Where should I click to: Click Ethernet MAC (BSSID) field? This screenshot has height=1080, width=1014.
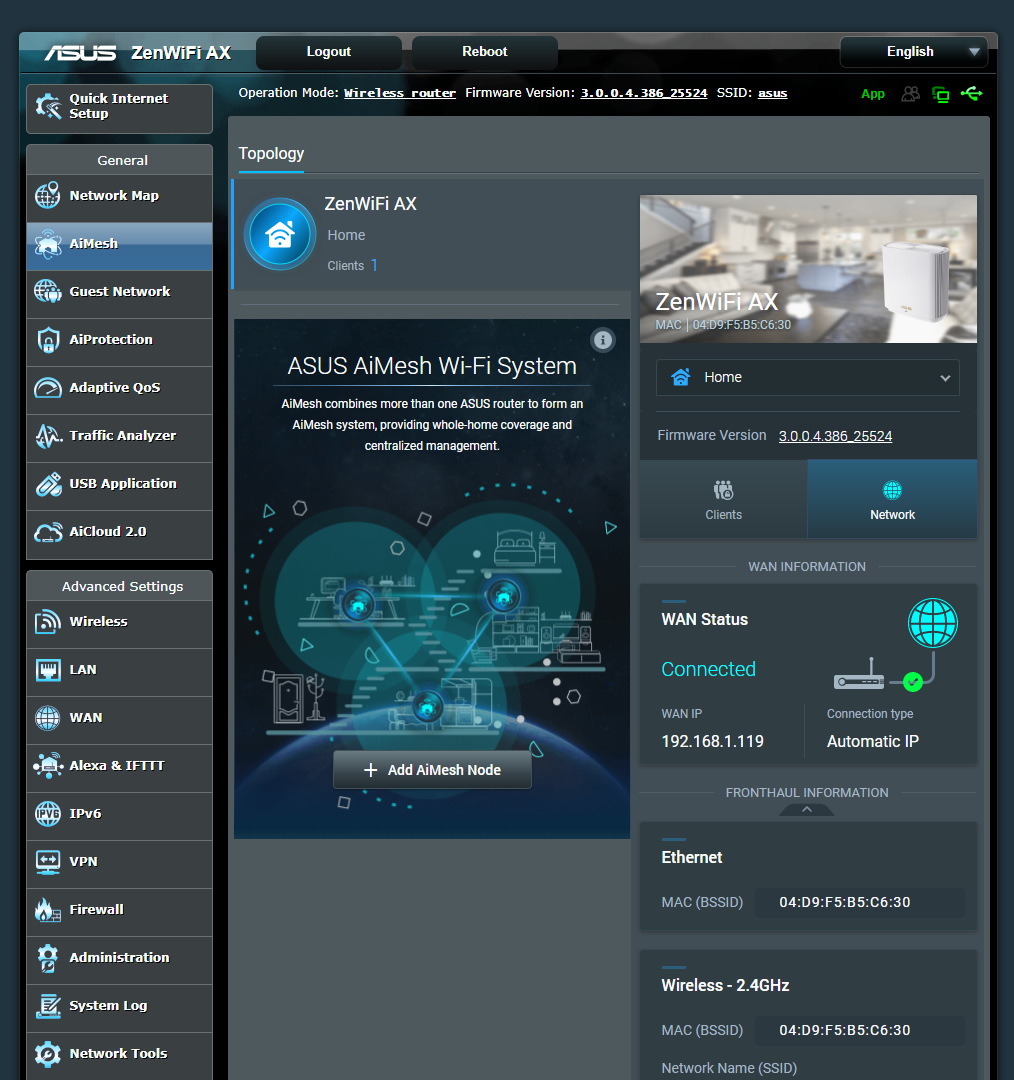pyautogui.click(x=859, y=902)
